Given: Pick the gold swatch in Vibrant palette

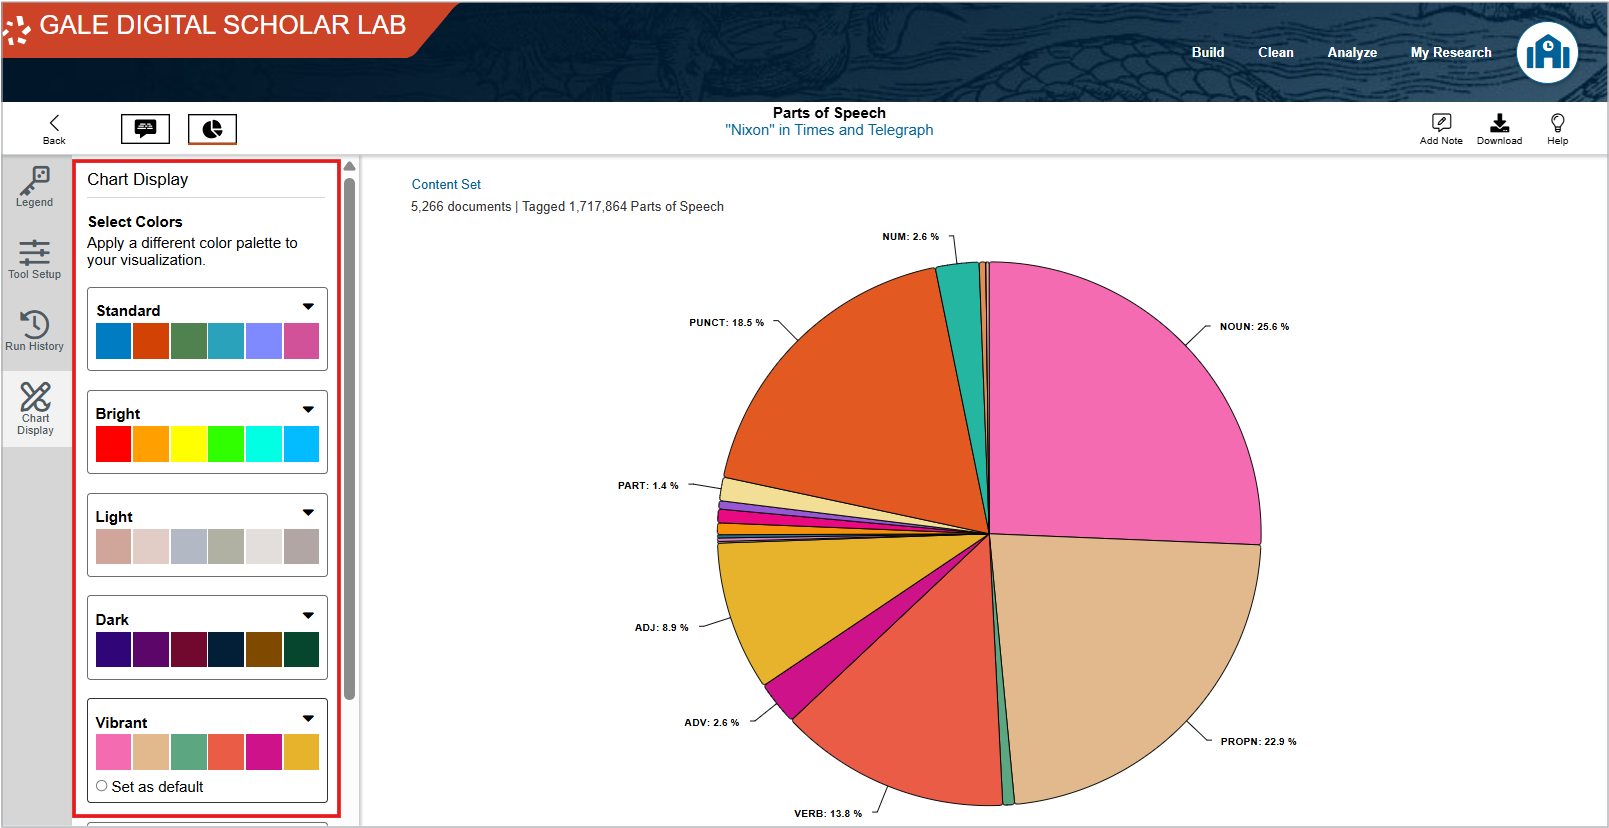Looking at the screenshot, I should pyautogui.click(x=301, y=752).
